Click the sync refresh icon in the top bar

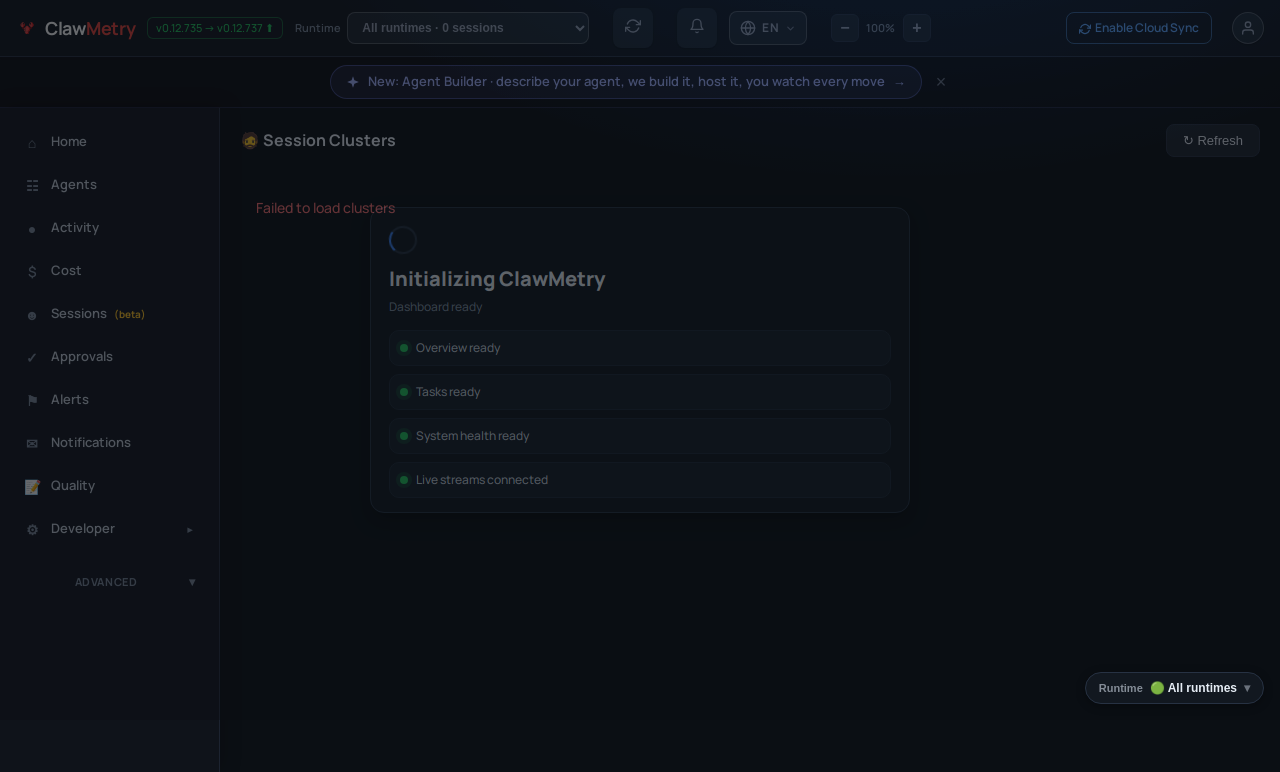point(633,27)
